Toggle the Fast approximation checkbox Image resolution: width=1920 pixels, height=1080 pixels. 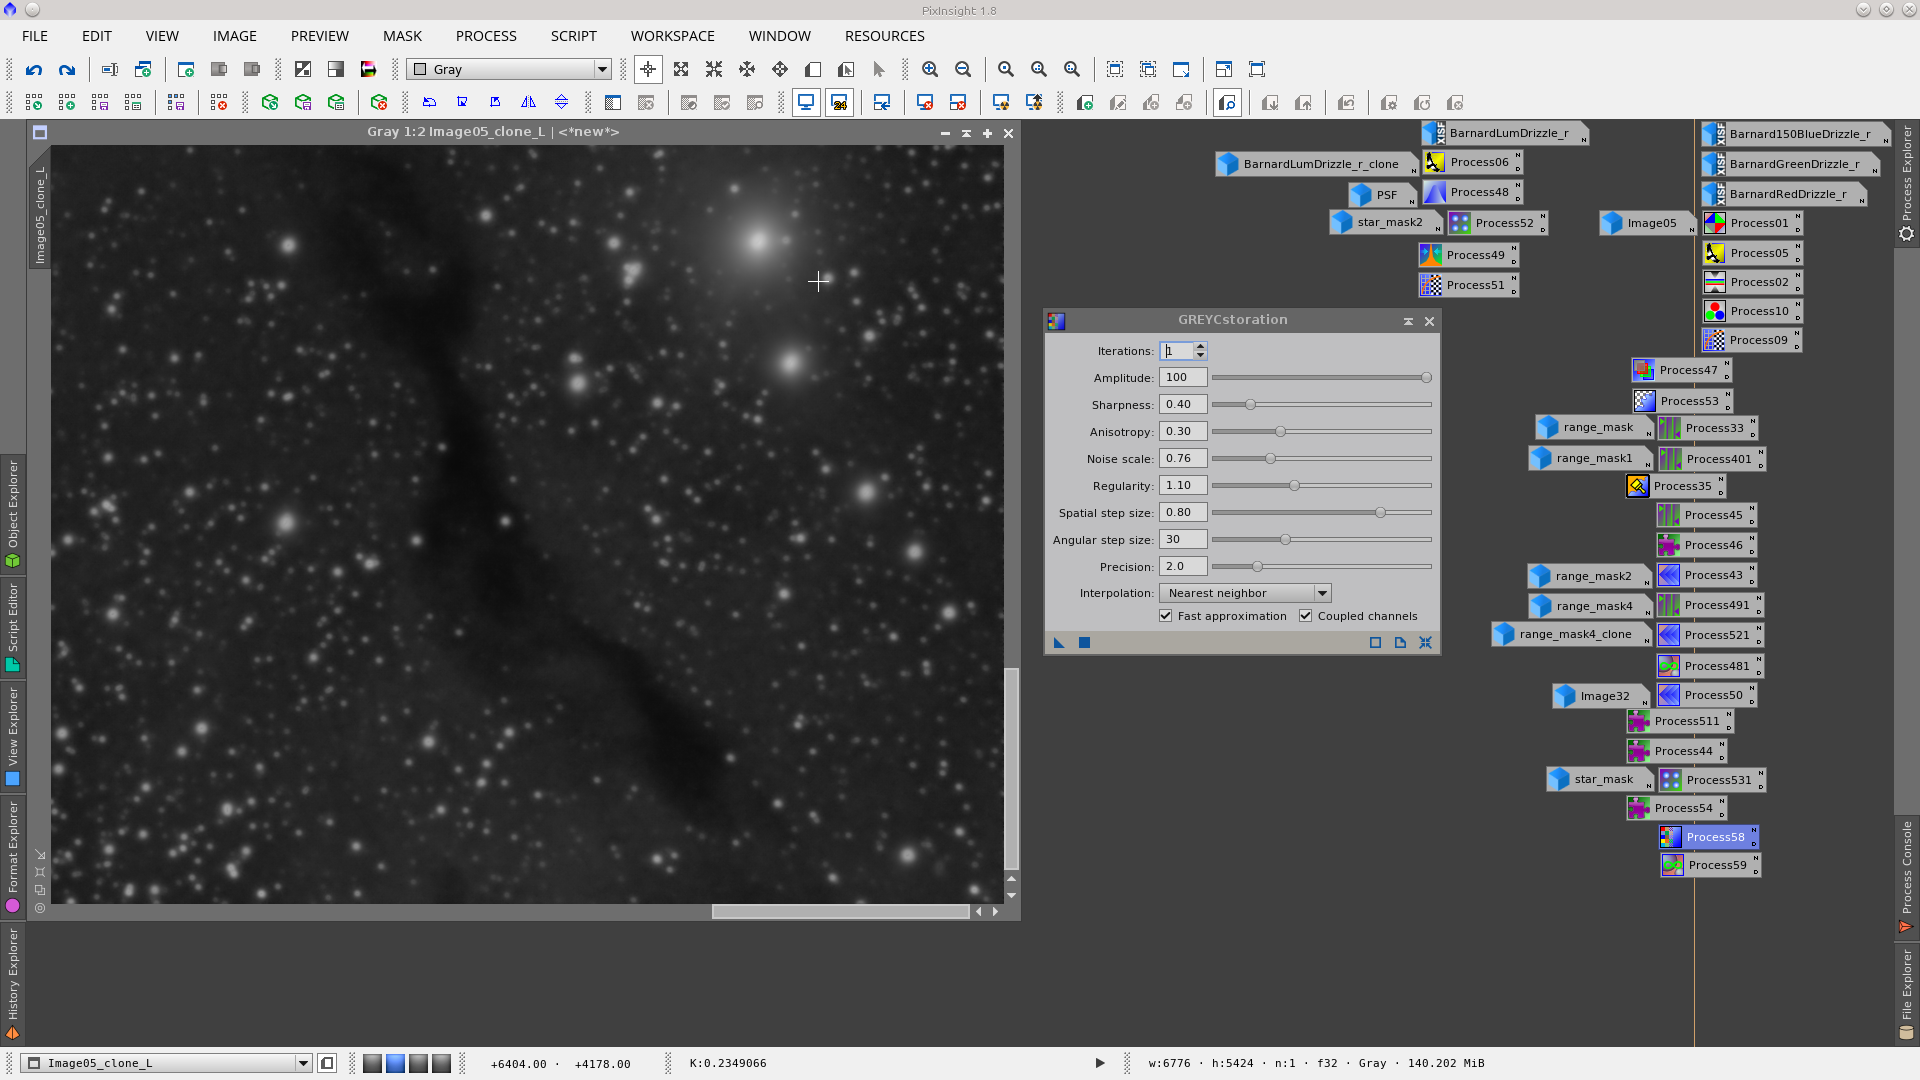[x=1166, y=616]
